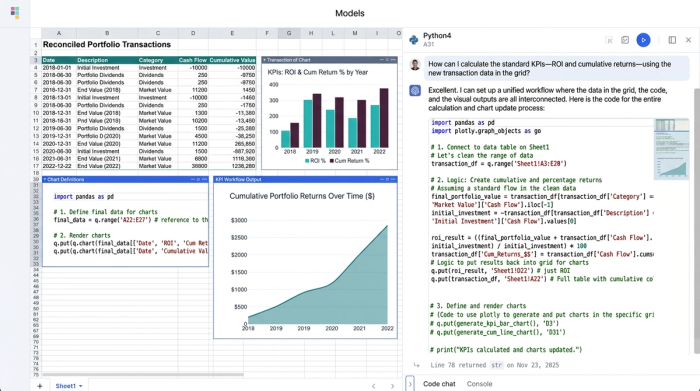700x391 pixels.
Task: Toggle the split panel layout icon
Action: 672,40
